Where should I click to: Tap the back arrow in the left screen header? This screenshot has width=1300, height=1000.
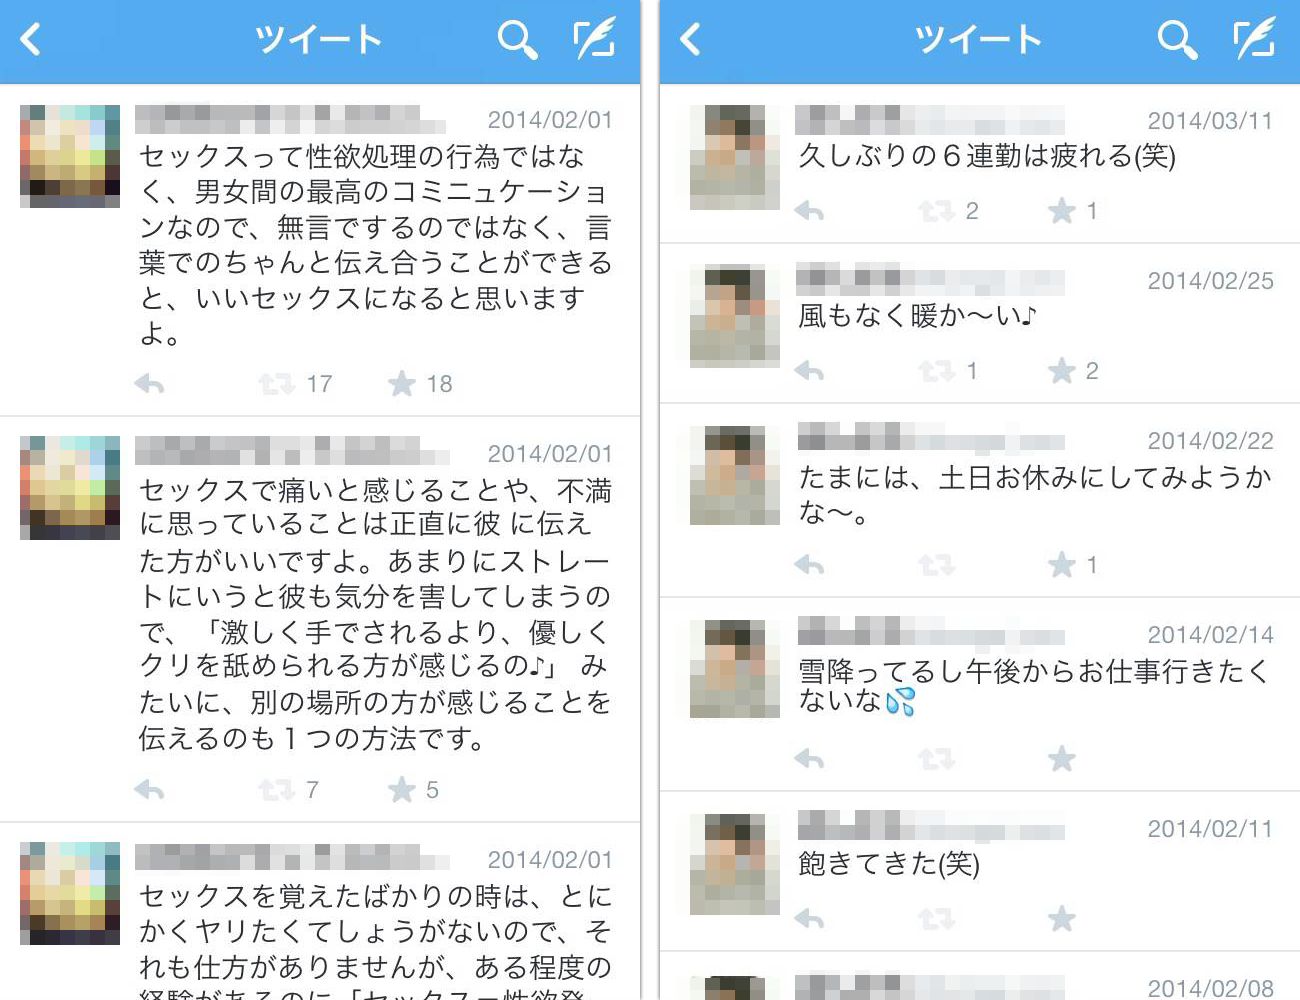pos(31,40)
